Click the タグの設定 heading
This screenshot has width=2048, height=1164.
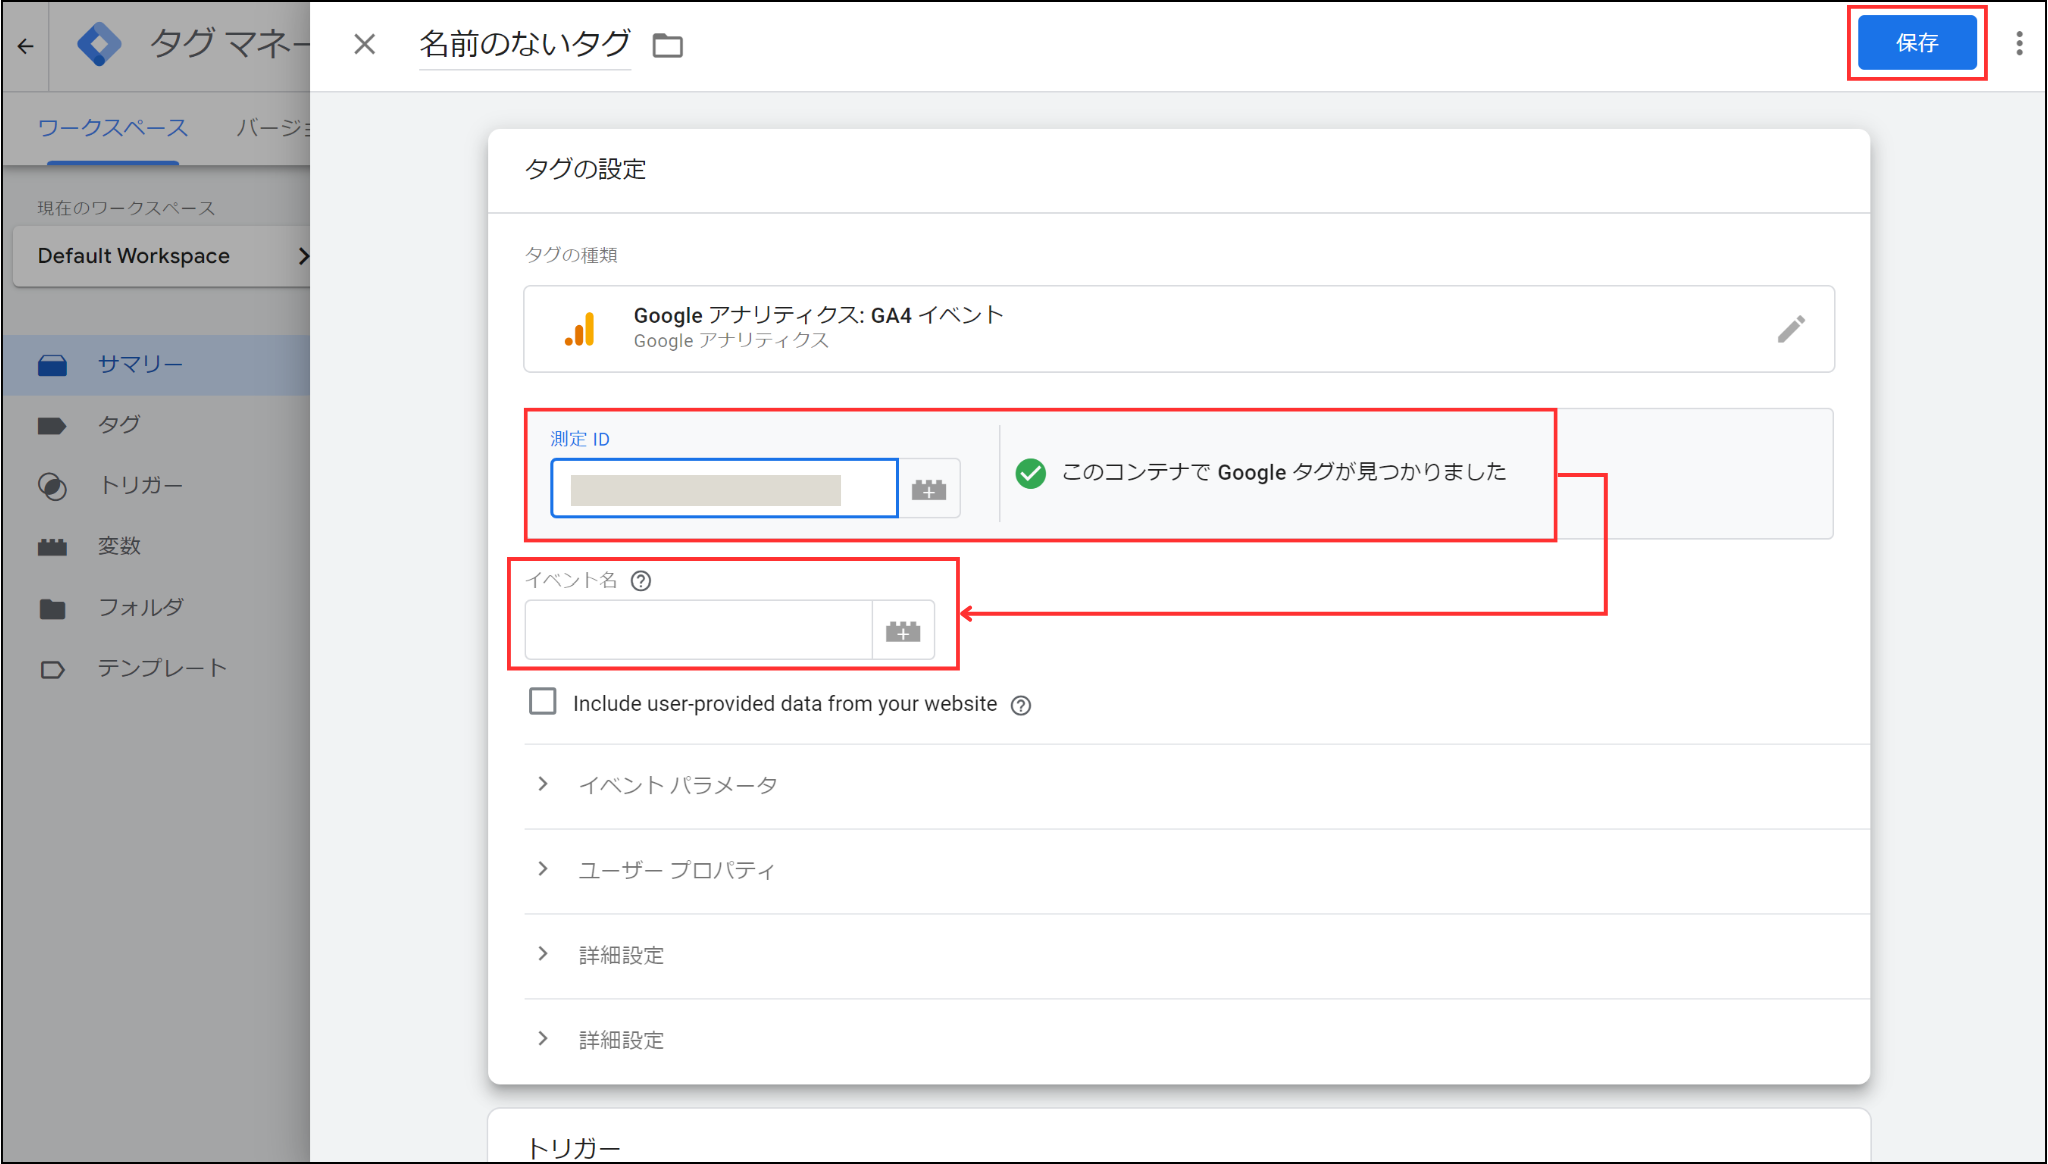pos(586,169)
